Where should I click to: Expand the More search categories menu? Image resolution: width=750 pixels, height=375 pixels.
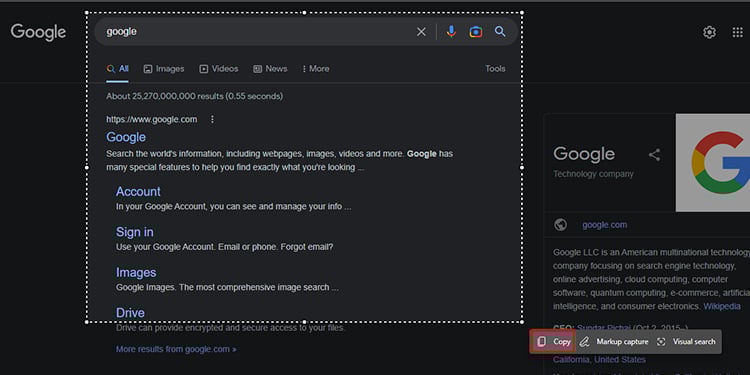[316, 69]
